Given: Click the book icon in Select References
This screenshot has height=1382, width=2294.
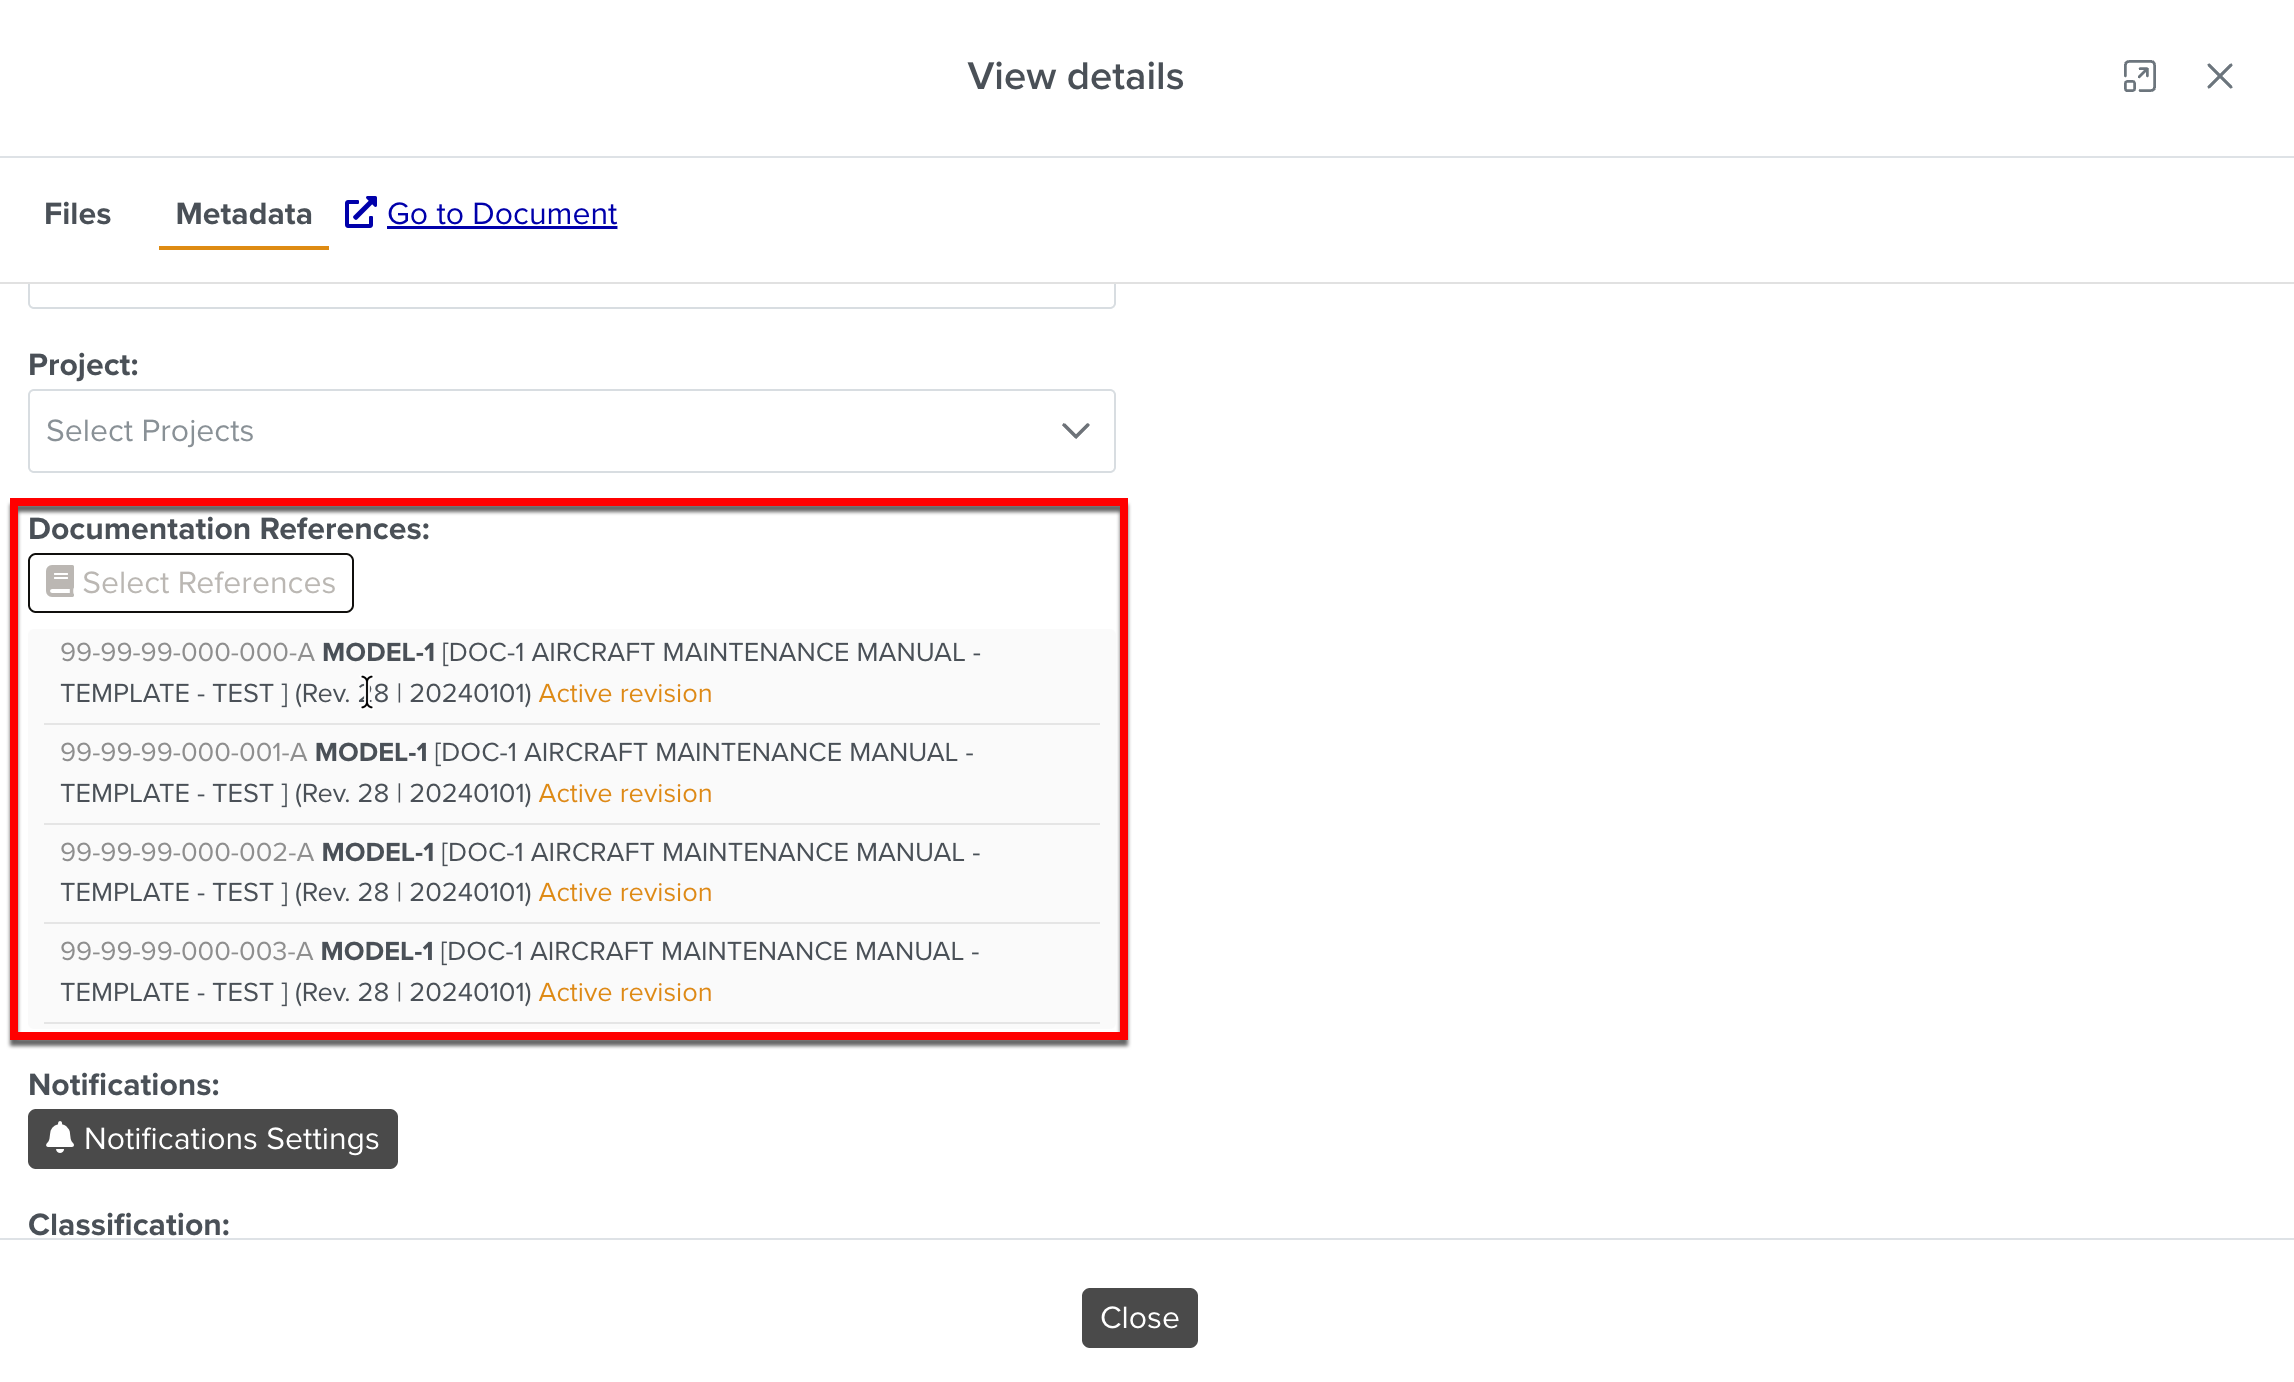Looking at the screenshot, I should (60, 582).
